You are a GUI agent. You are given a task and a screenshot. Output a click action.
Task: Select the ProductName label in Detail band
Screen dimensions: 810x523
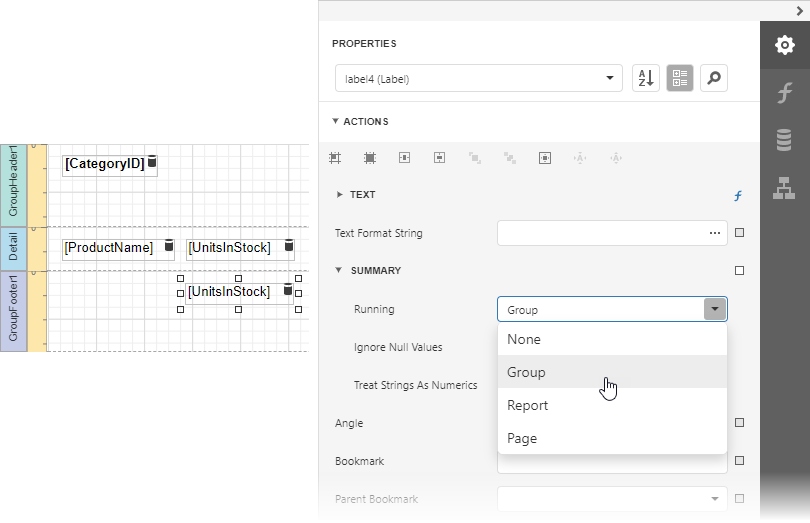(109, 248)
